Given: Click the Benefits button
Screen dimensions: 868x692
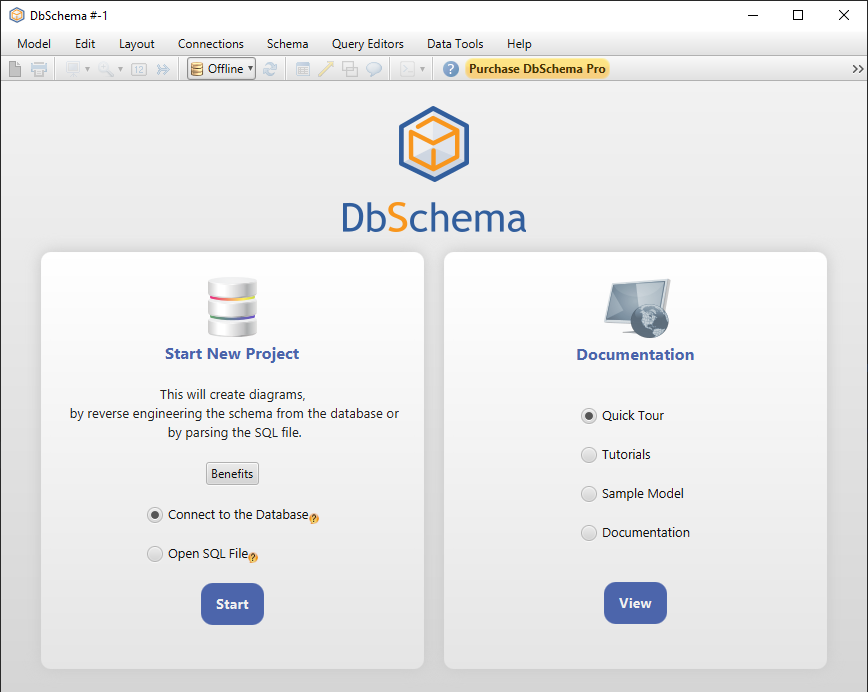Looking at the screenshot, I should 232,474.
